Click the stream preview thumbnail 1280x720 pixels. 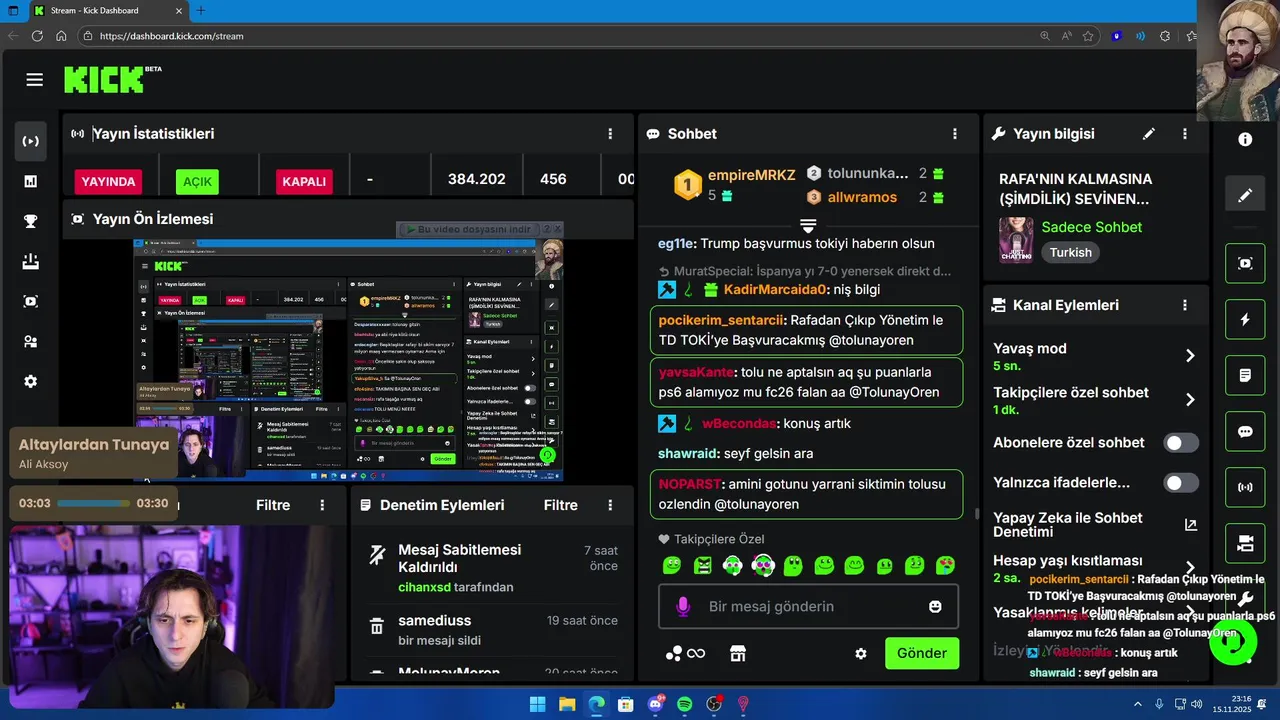click(348, 360)
